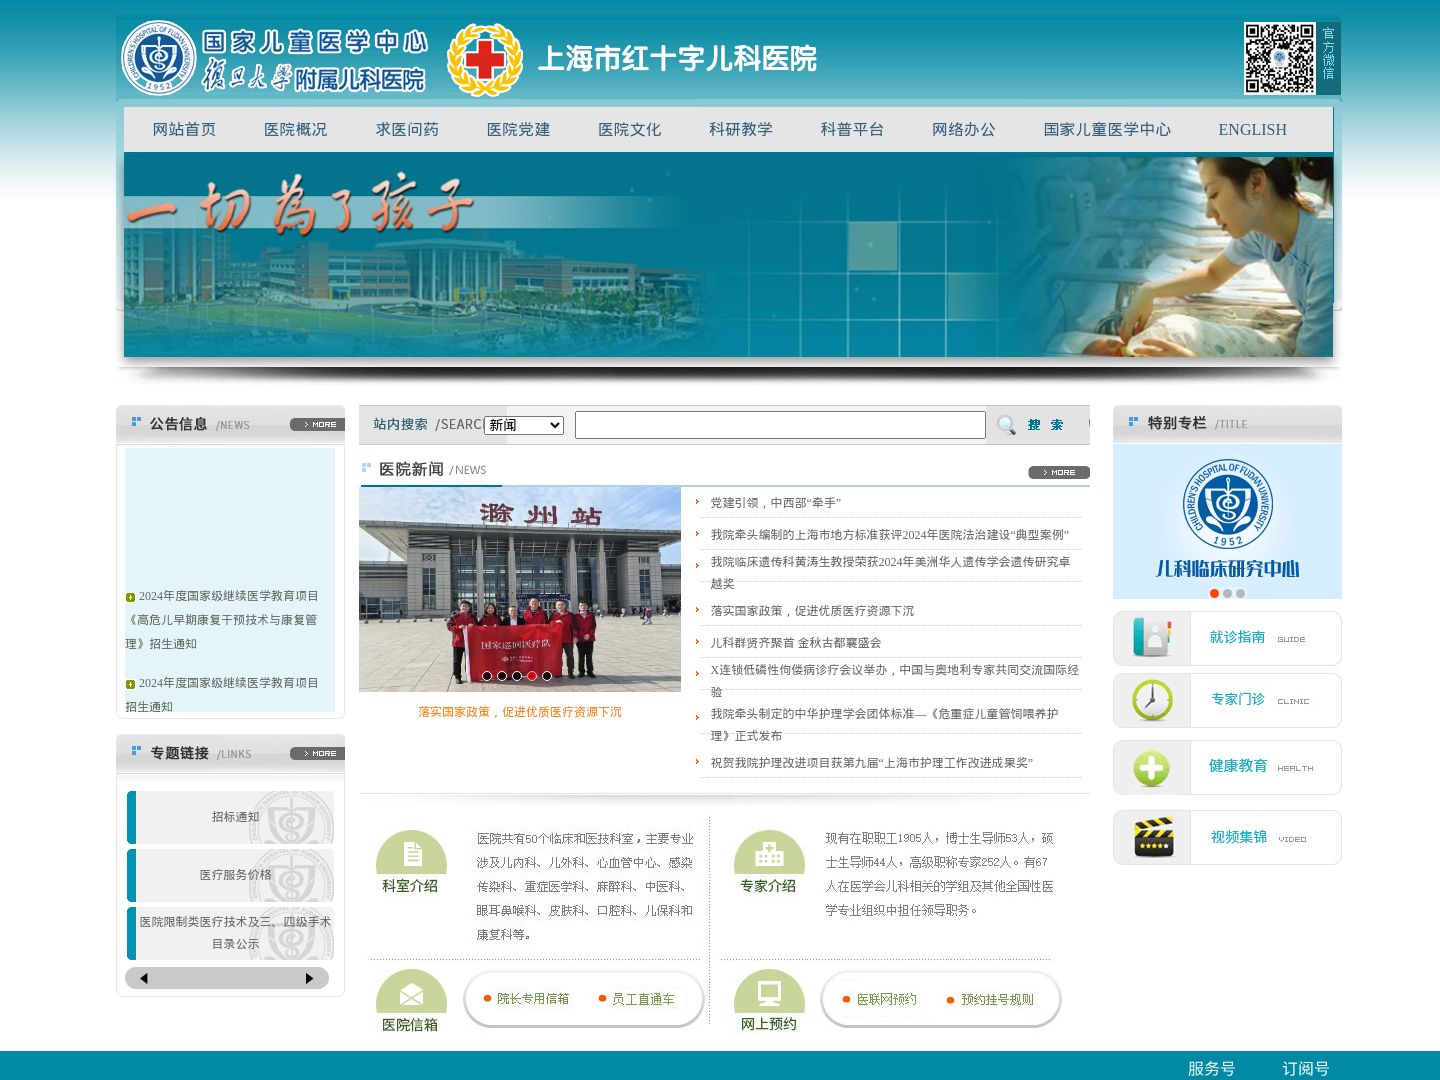This screenshot has width=1440, height=1080.
Task: Open 科普平台 menu item
Action: point(852,129)
